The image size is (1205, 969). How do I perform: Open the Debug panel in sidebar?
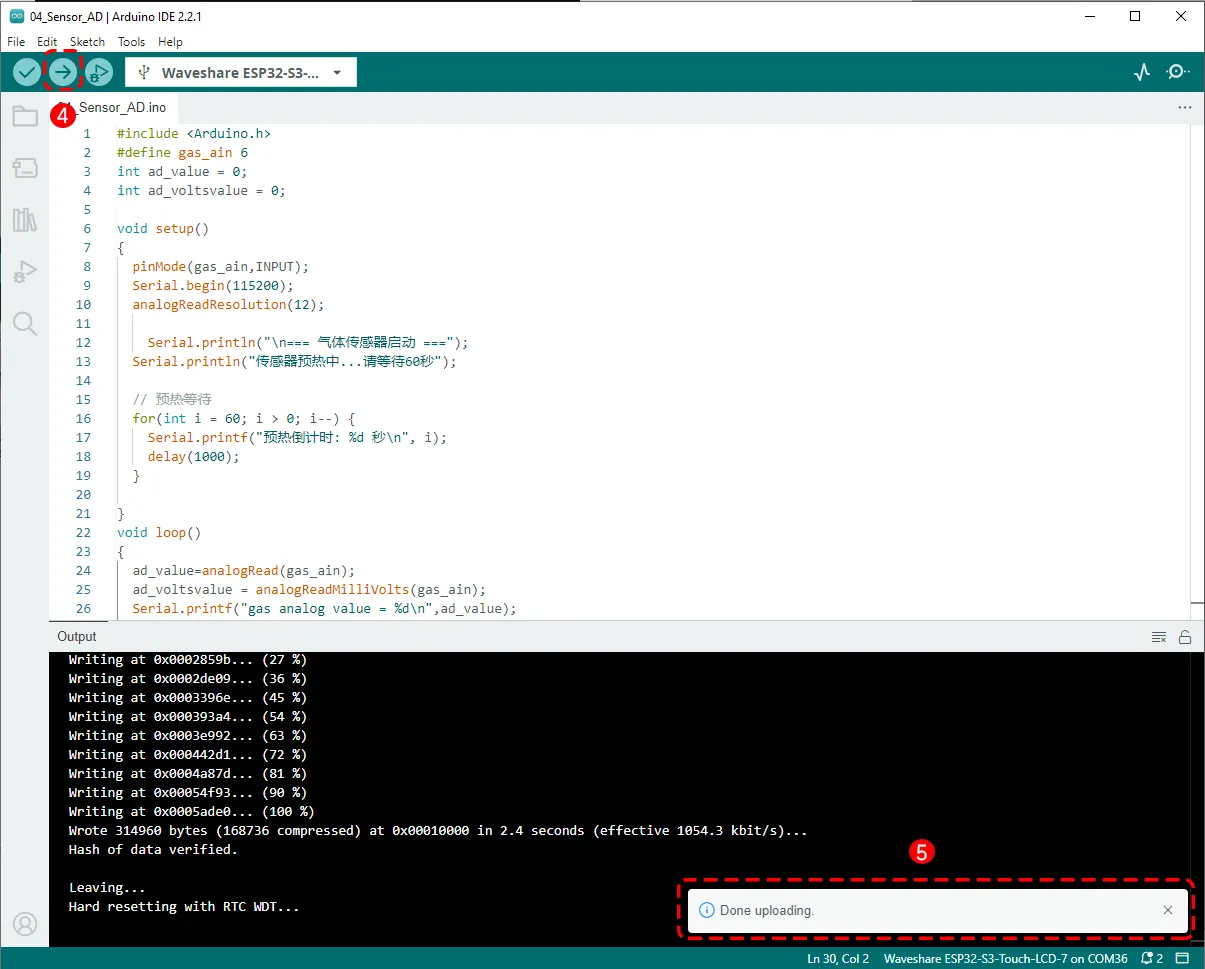point(25,271)
